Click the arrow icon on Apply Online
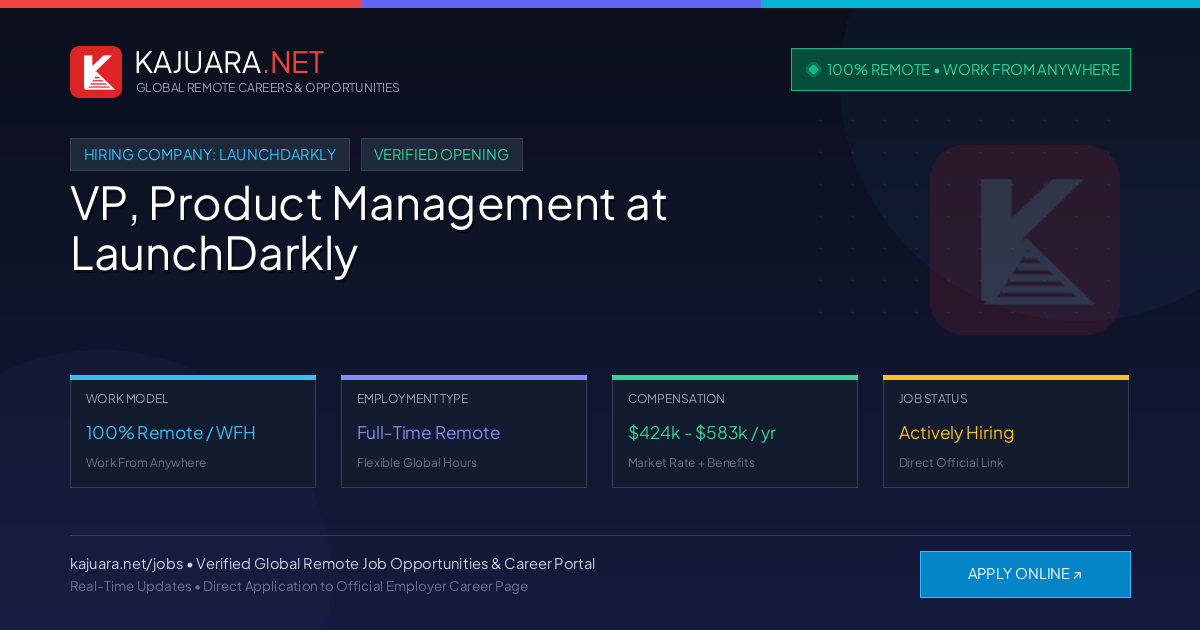 click(x=1077, y=575)
